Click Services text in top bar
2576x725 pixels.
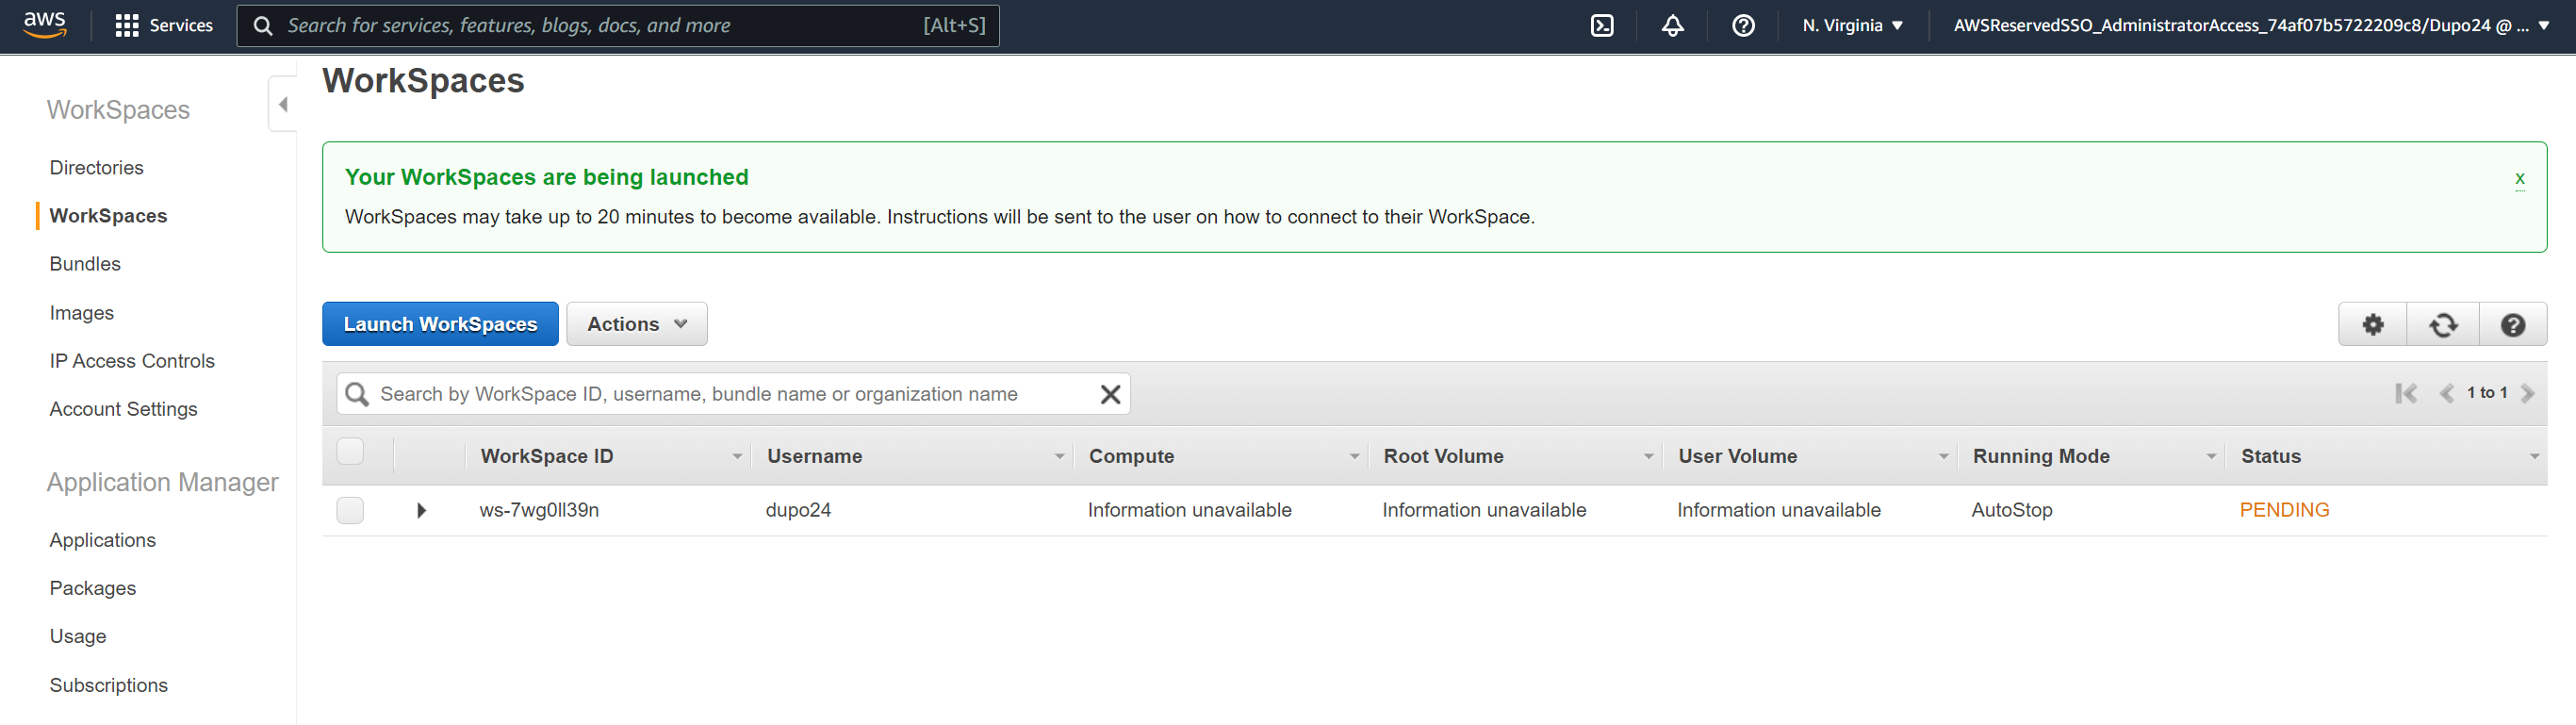coord(181,26)
